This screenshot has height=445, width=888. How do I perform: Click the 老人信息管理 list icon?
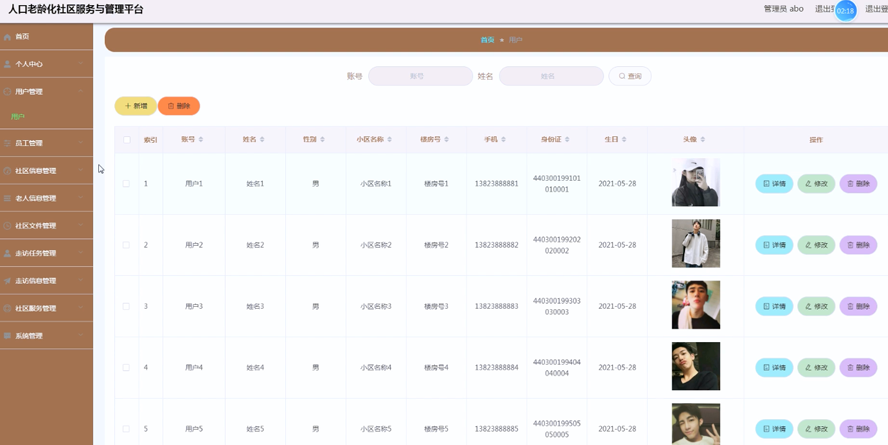coord(7,199)
